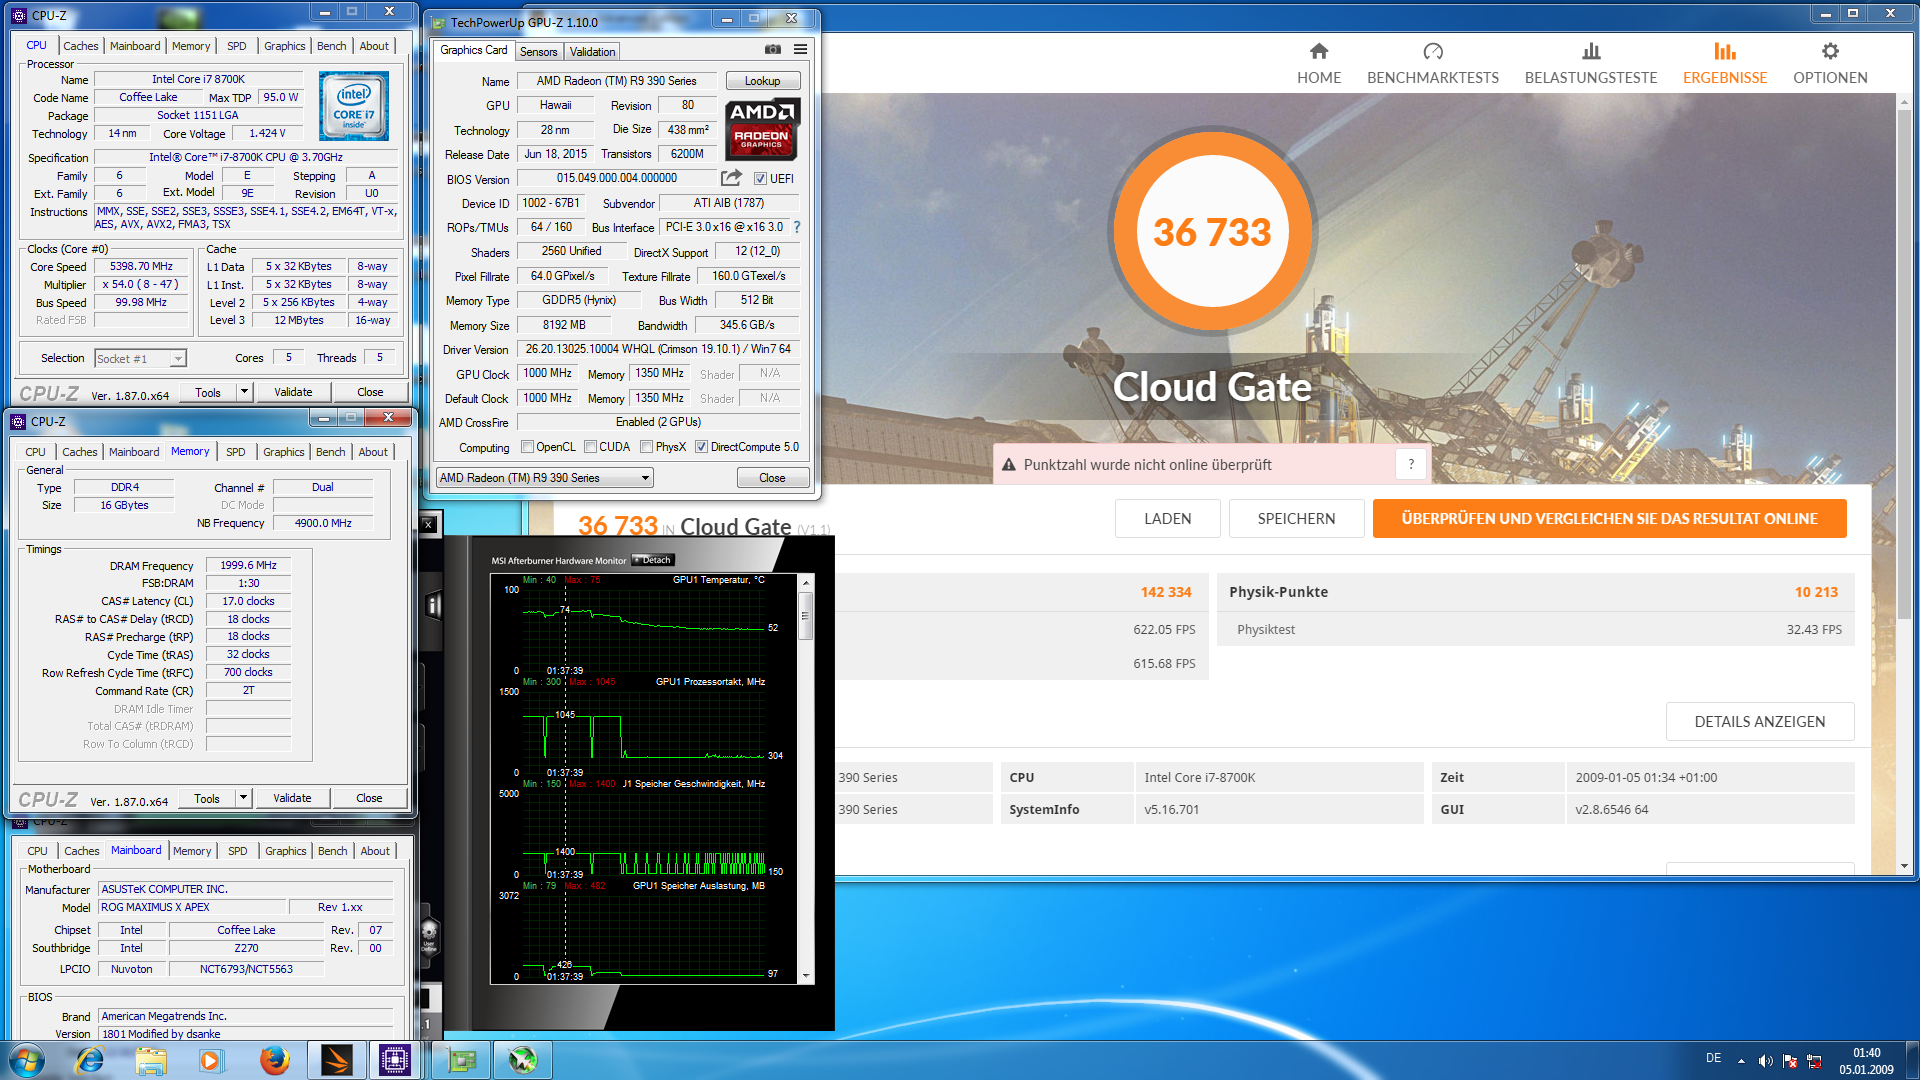Open the GPU-Z hamburger menu

pyautogui.click(x=800, y=49)
